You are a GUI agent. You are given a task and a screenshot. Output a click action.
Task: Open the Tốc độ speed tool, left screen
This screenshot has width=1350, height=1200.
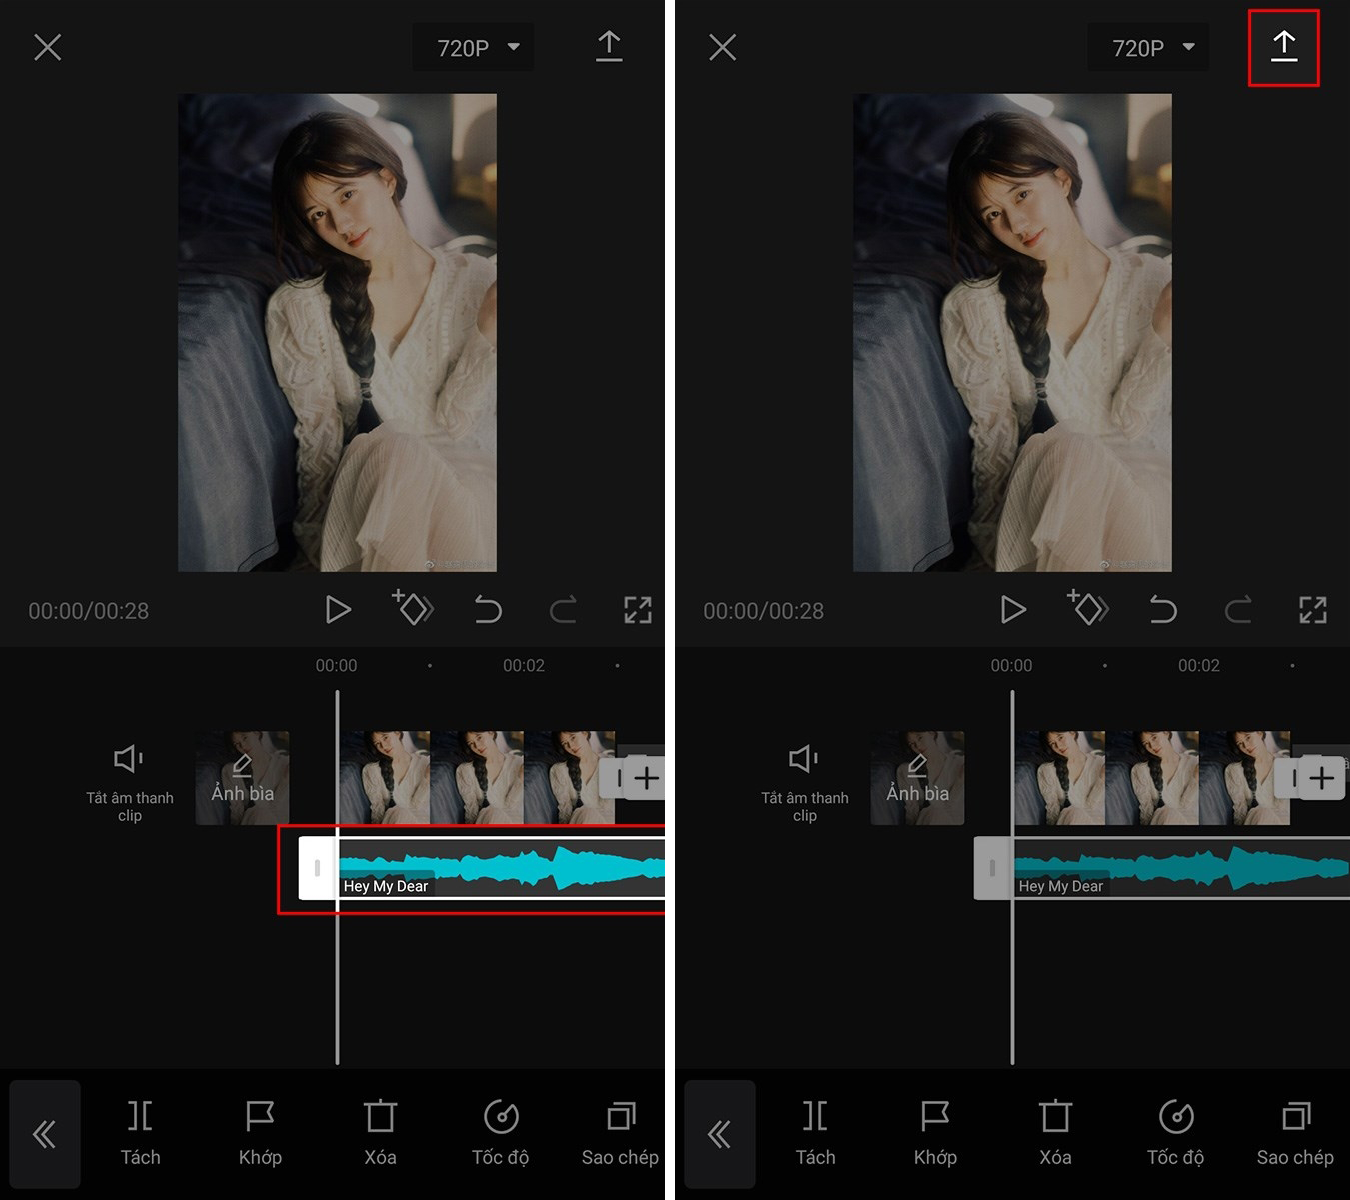coord(500,1133)
